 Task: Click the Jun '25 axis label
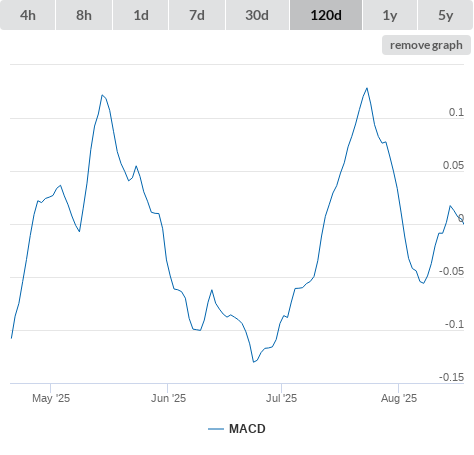click(x=168, y=398)
